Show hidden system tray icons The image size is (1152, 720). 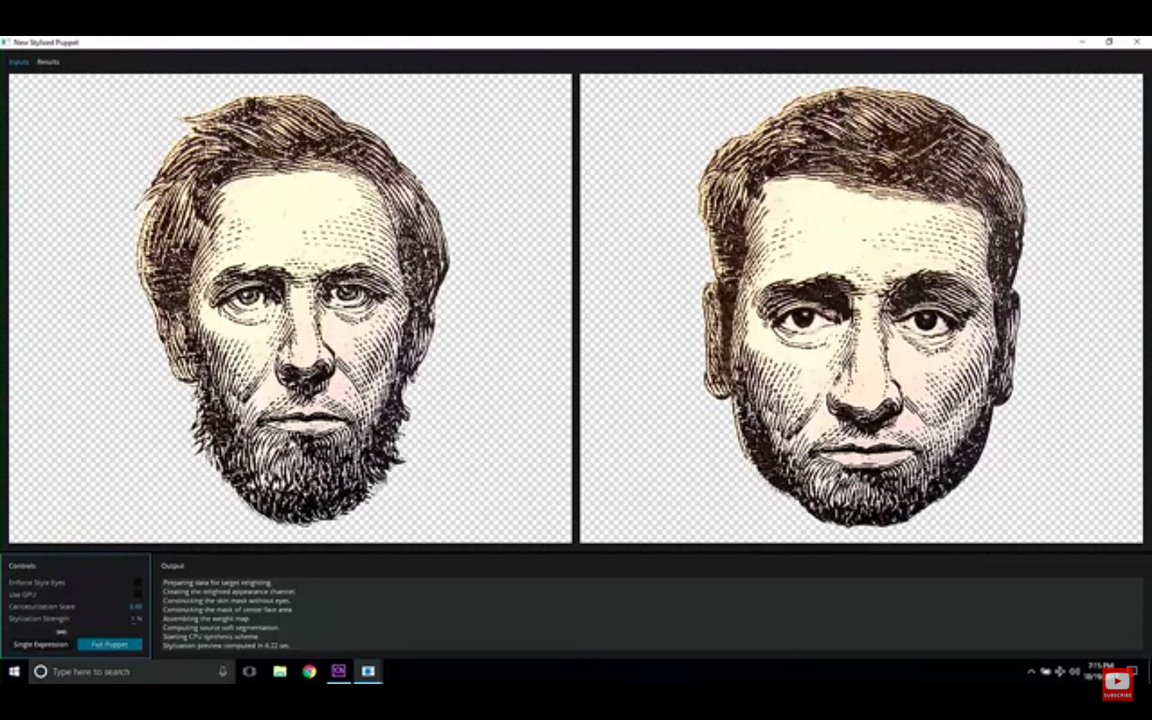click(x=1031, y=672)
